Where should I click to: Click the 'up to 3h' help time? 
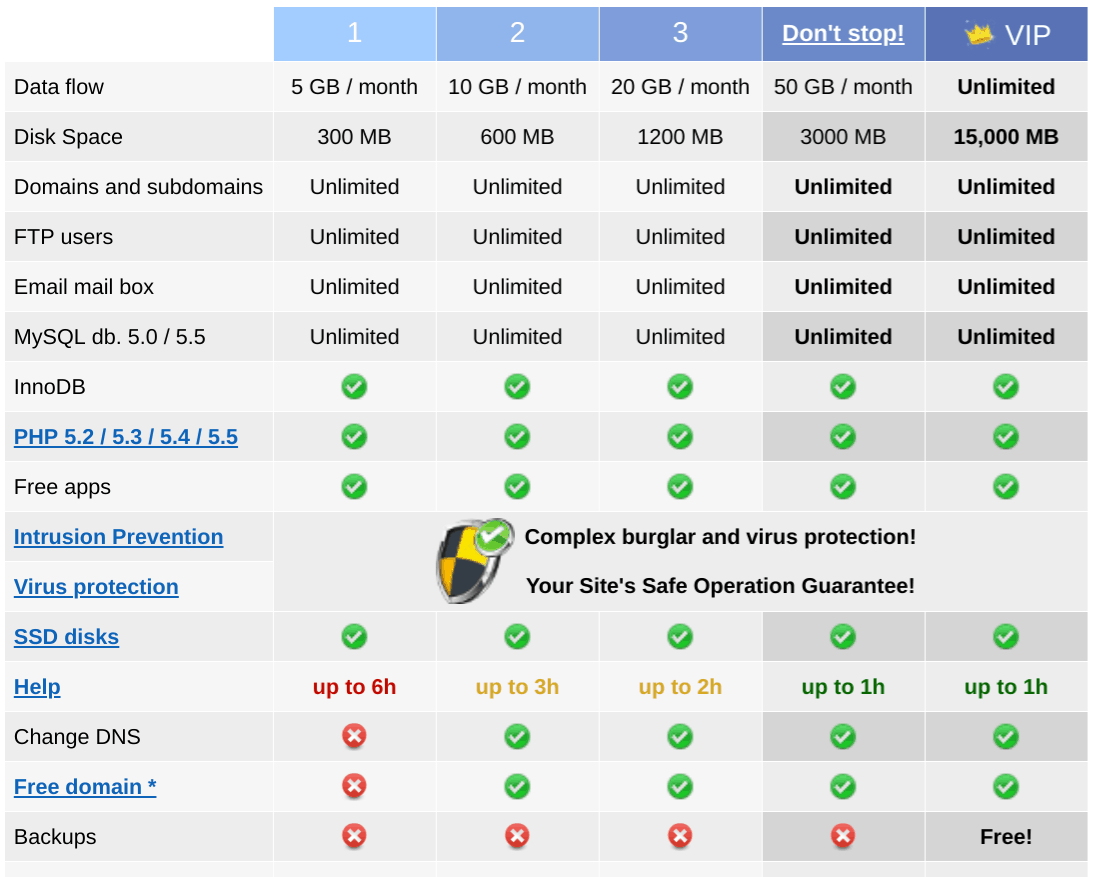(517, 687)
